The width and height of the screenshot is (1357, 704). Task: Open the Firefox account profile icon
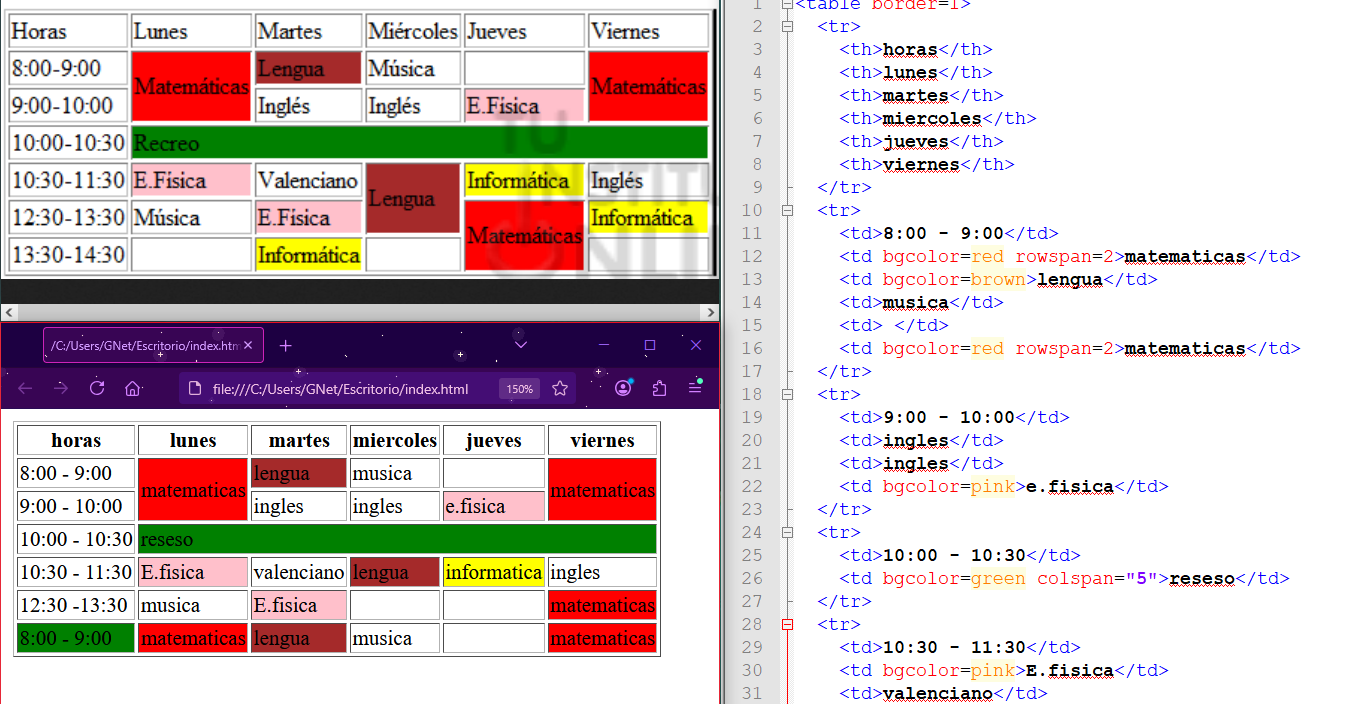point(623,388)
